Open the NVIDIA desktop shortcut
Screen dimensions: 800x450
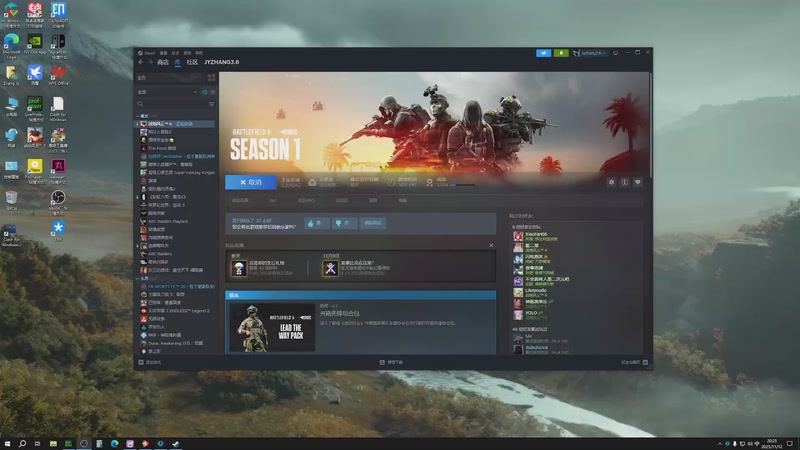coord(35,45)
